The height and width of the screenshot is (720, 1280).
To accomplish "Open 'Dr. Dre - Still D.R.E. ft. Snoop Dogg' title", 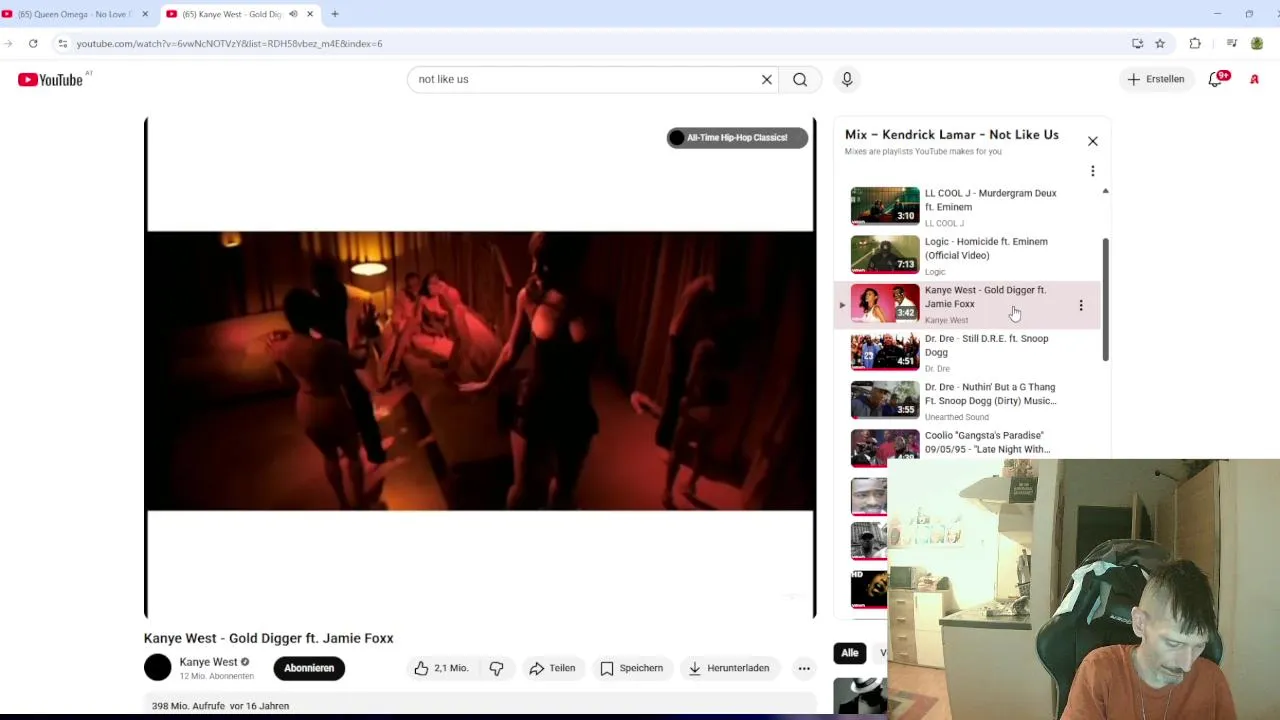I will [986, 345].
